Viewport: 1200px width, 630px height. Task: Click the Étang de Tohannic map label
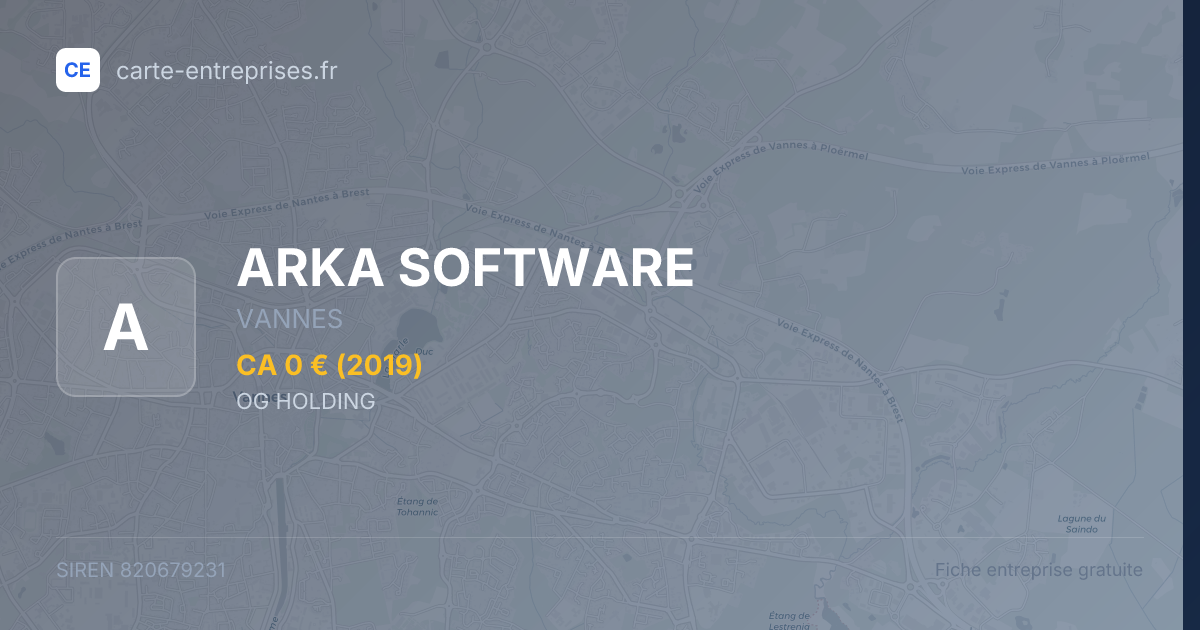coord(417,506)
